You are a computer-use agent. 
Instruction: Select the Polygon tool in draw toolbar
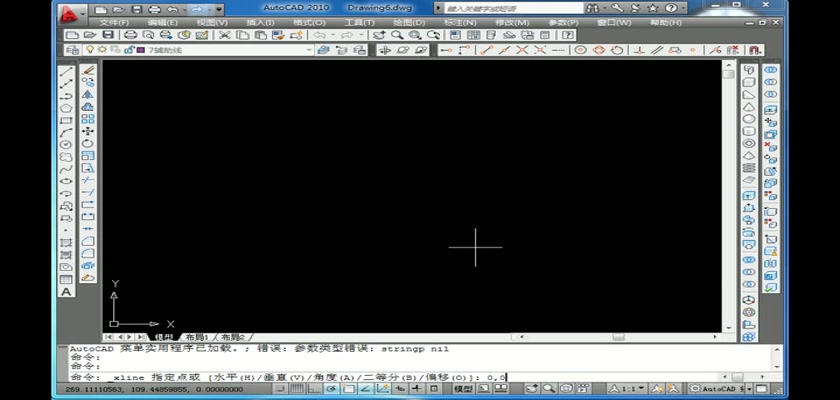pos(66,108)
